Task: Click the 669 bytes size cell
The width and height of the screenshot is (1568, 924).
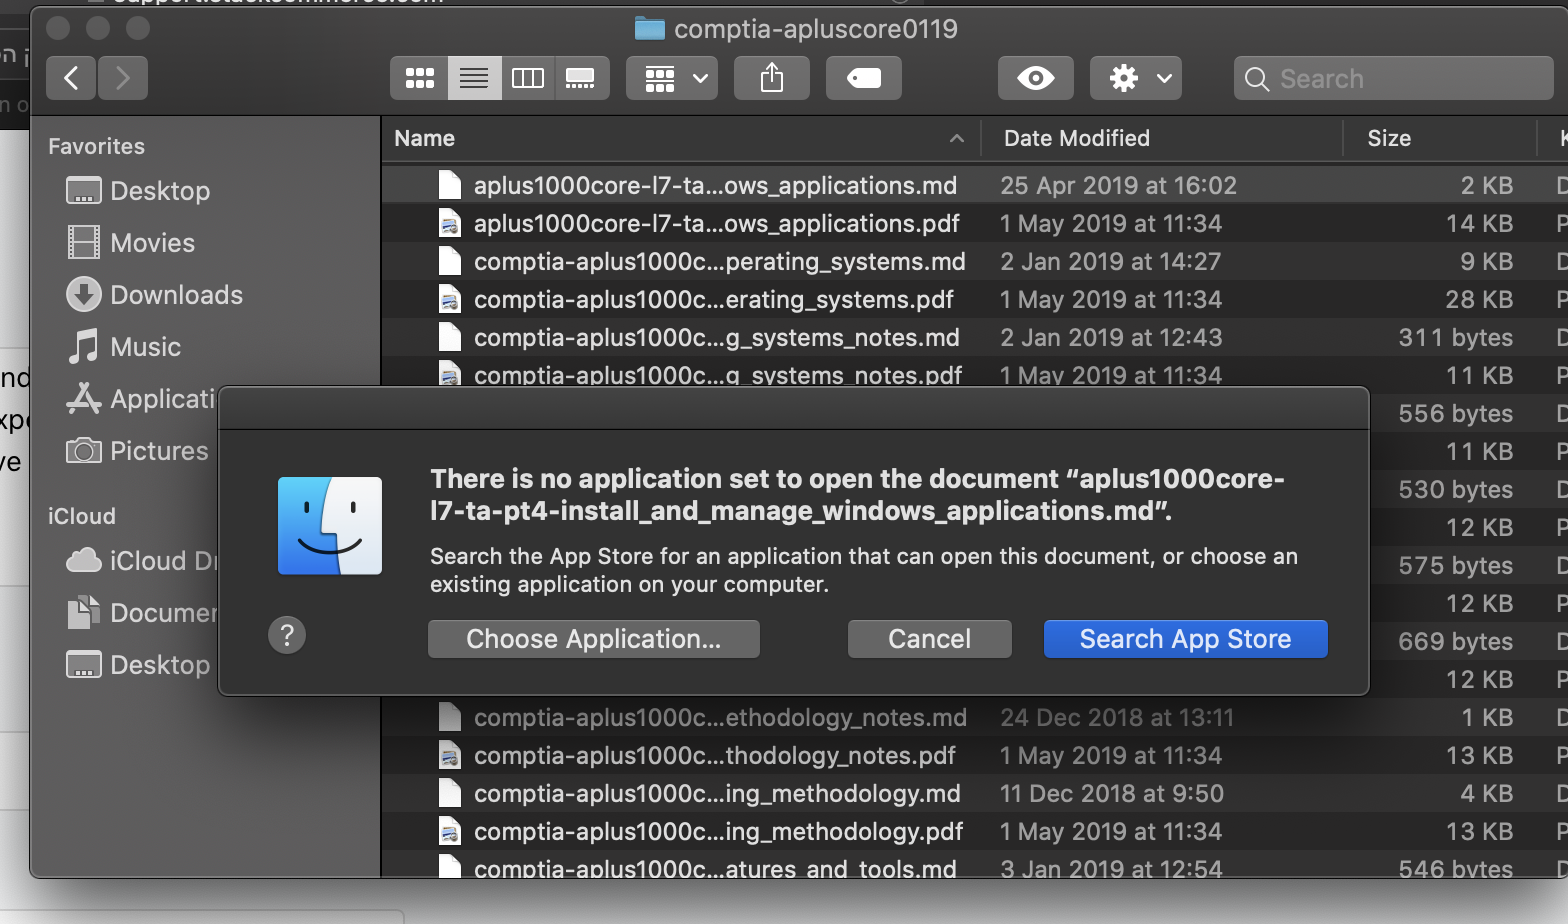Action: coord(1455,641)
